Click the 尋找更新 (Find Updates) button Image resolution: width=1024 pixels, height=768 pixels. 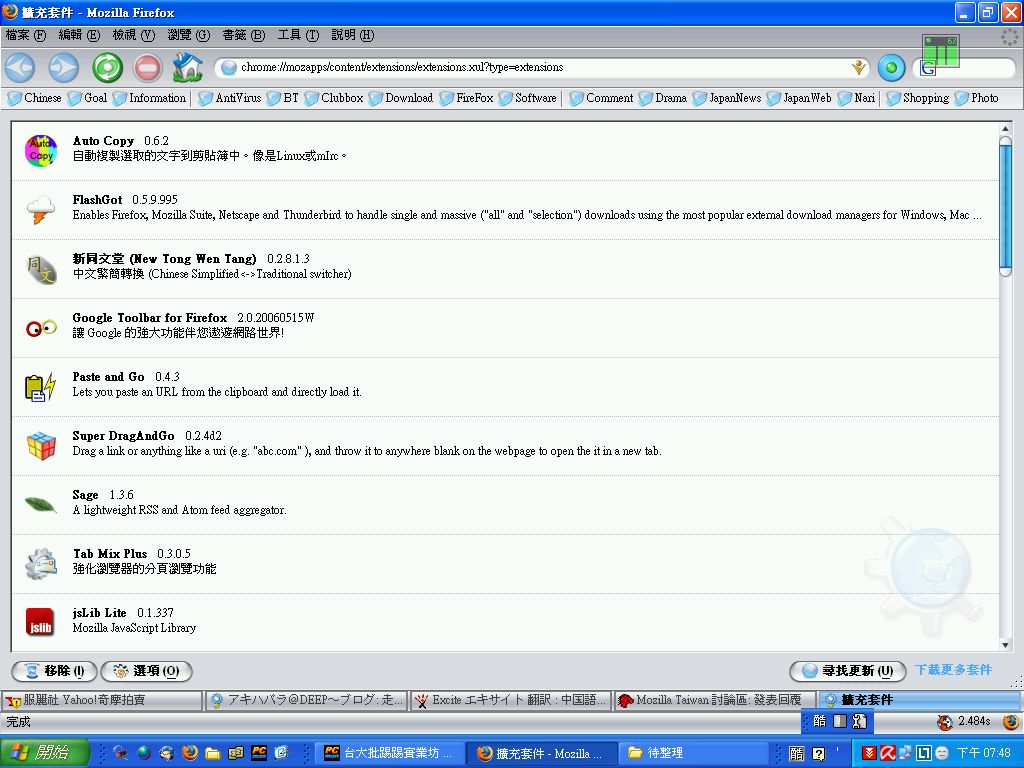point(847,671)
